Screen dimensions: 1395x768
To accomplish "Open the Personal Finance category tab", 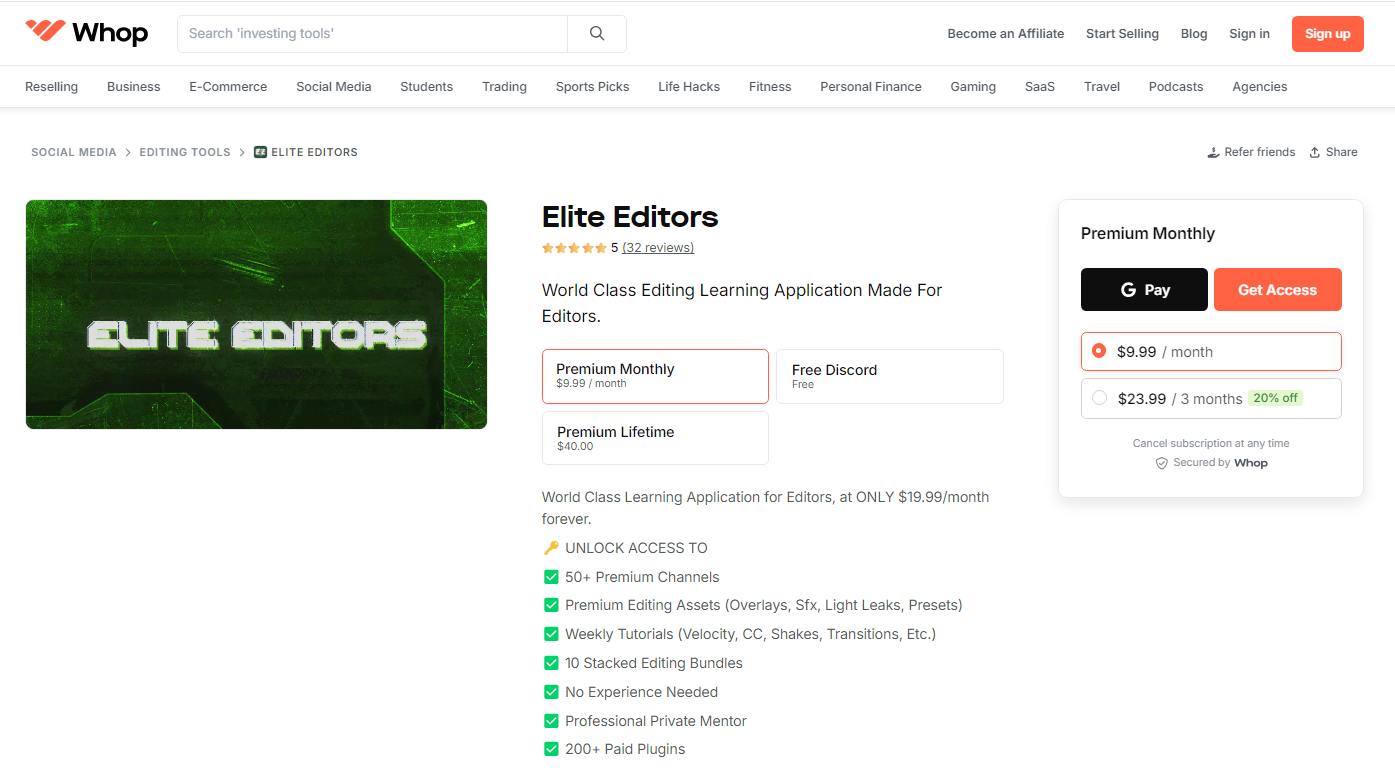I will pos(870,86).
